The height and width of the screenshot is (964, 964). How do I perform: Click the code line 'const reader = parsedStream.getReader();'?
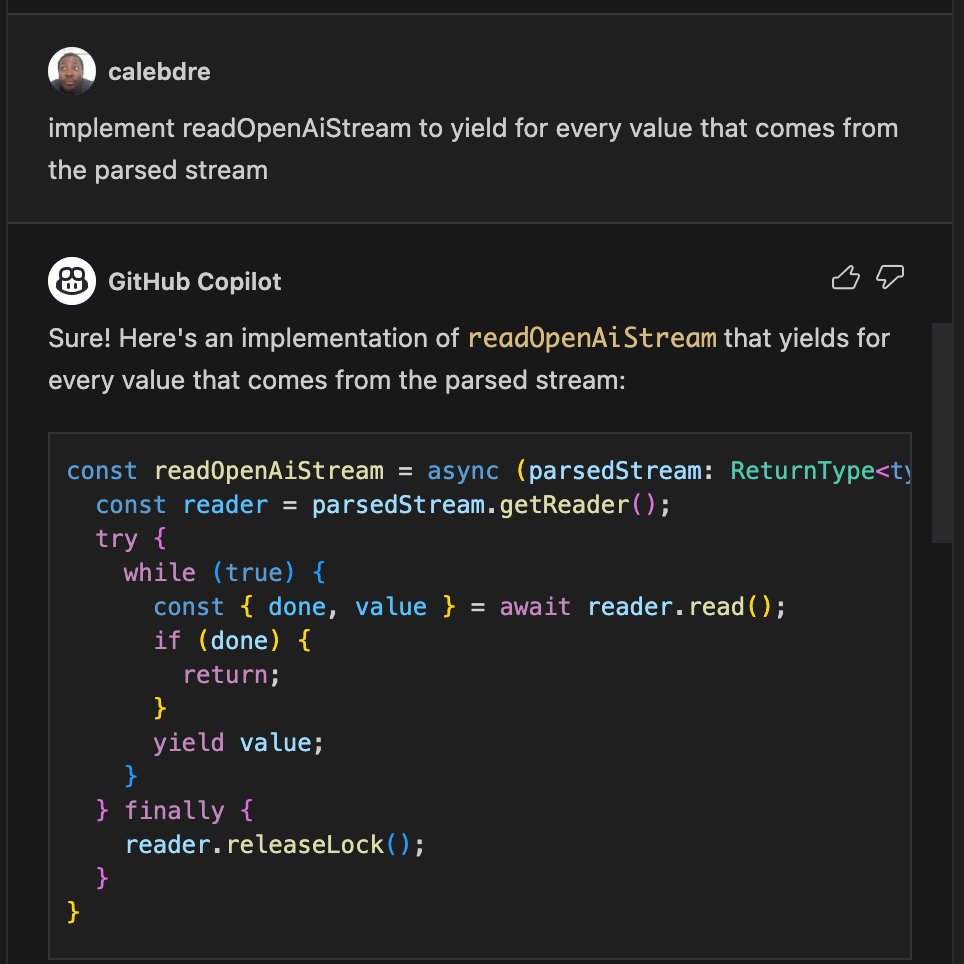click(382, 505)
